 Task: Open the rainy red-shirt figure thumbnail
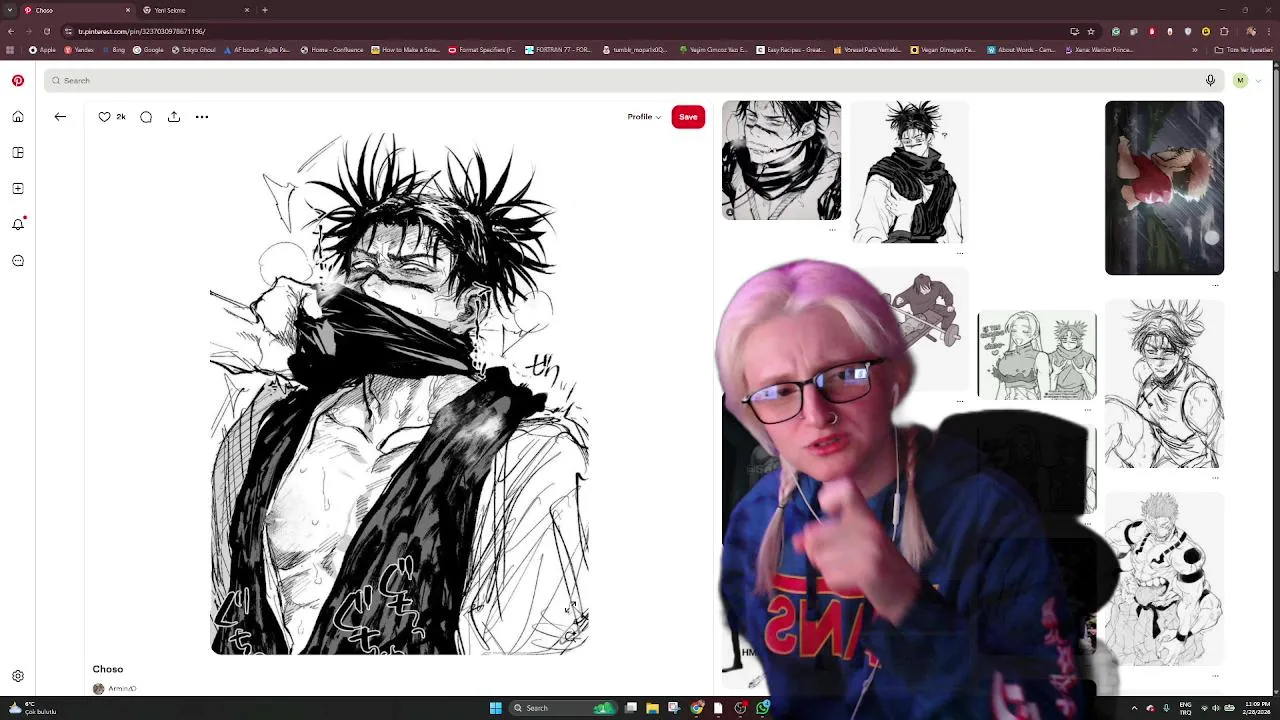pos(1164,188)
